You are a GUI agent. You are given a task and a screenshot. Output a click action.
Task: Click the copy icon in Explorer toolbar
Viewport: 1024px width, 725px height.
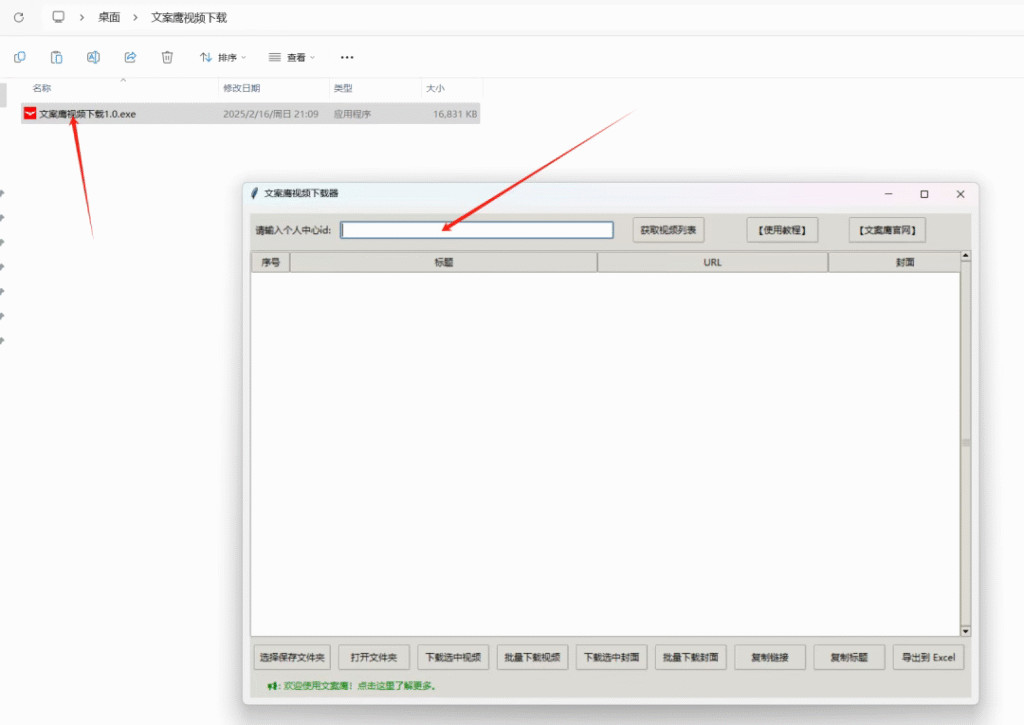coord(20,57)
